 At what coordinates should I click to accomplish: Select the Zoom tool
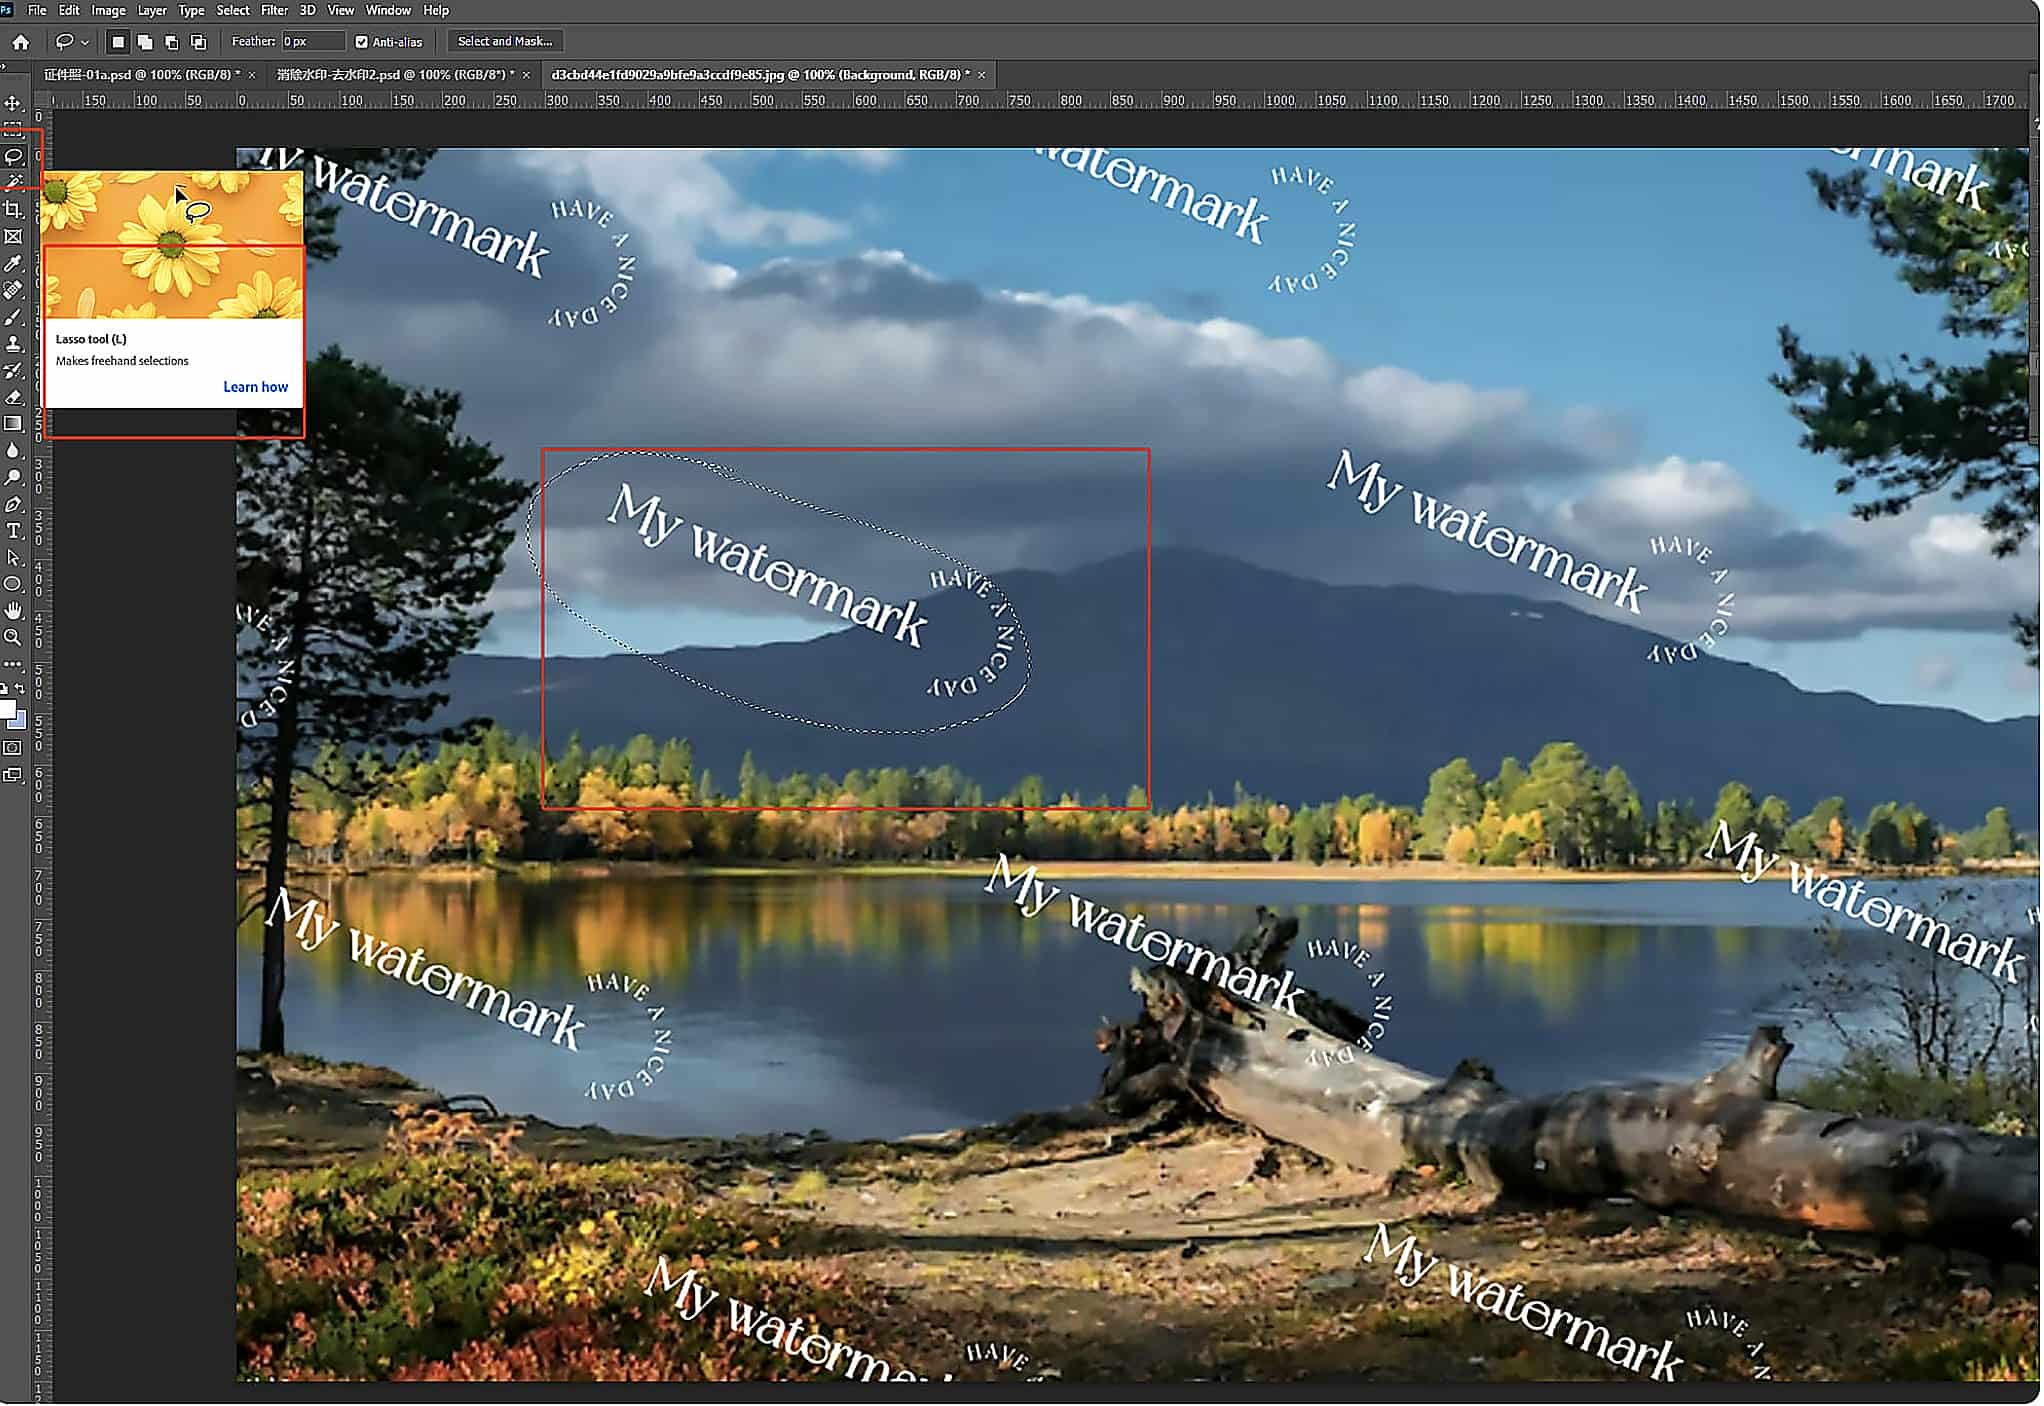[x=13, y=638]
